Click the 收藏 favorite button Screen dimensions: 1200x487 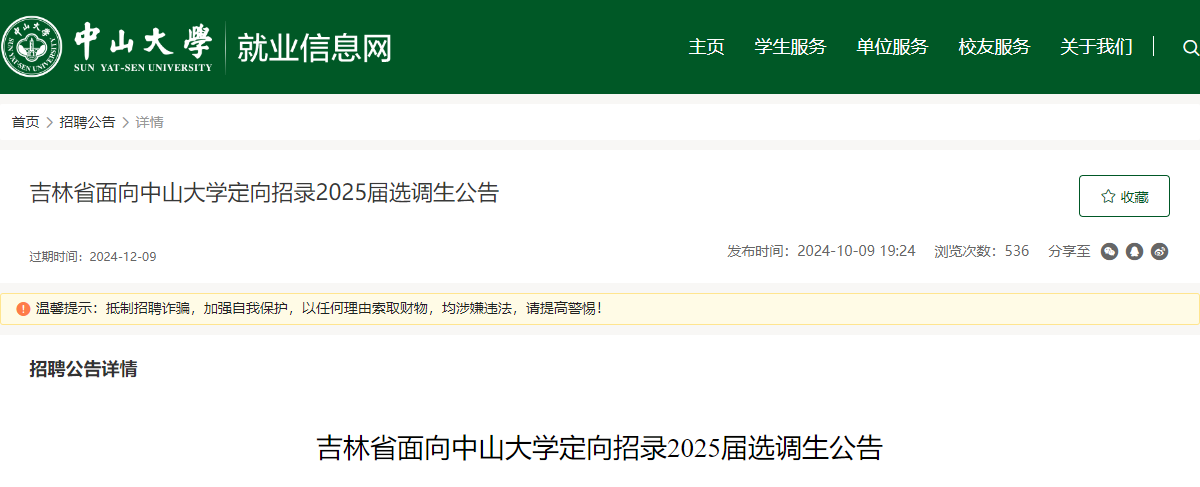1124,196
